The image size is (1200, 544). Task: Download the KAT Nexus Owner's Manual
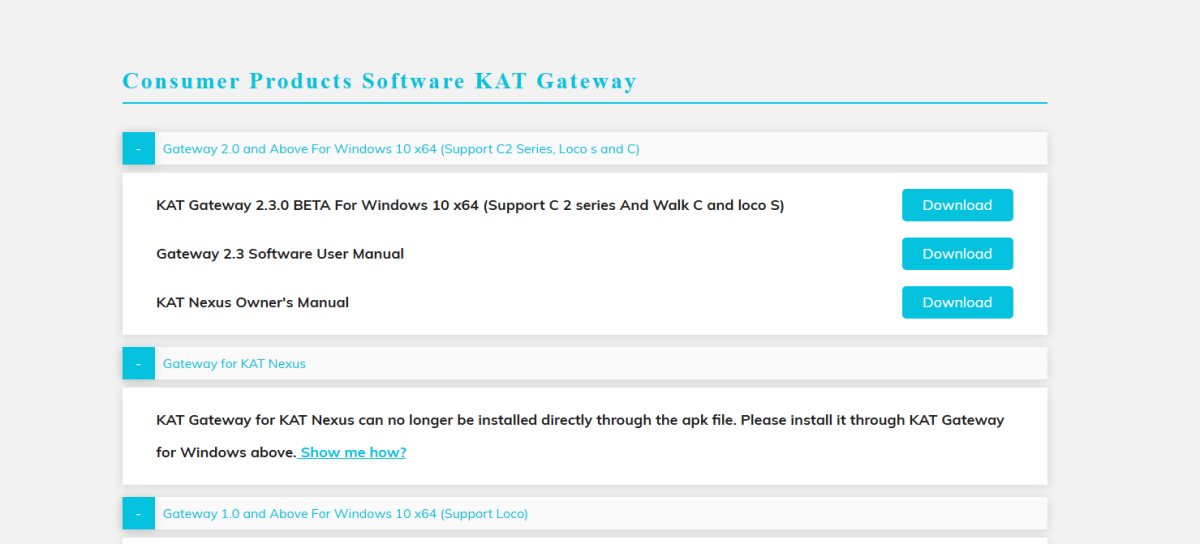(957, 302)
